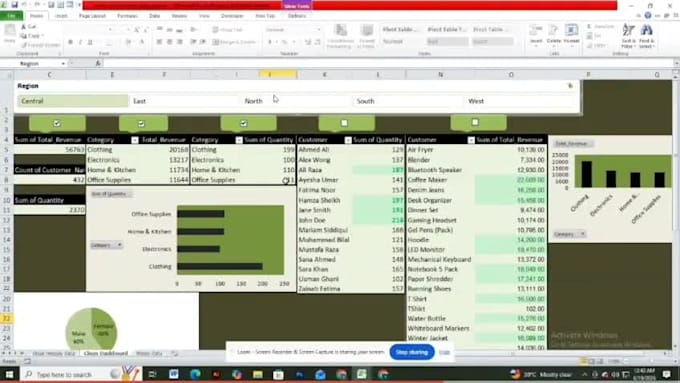Open Customer filter dropdown in Total Revenue table
This screenshot has height=383, width=680.
click(471, 140)
